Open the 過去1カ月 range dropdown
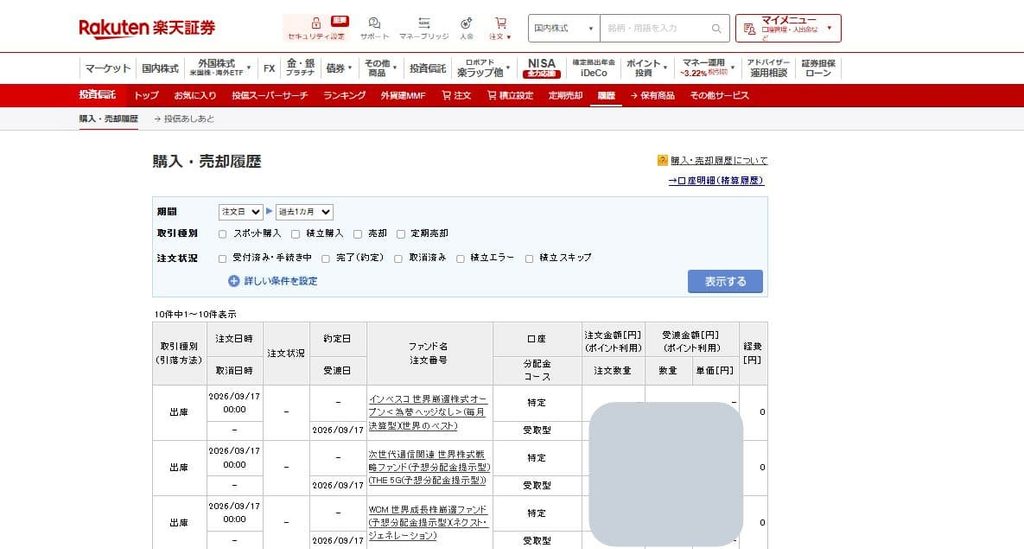 tap(304, 212)
